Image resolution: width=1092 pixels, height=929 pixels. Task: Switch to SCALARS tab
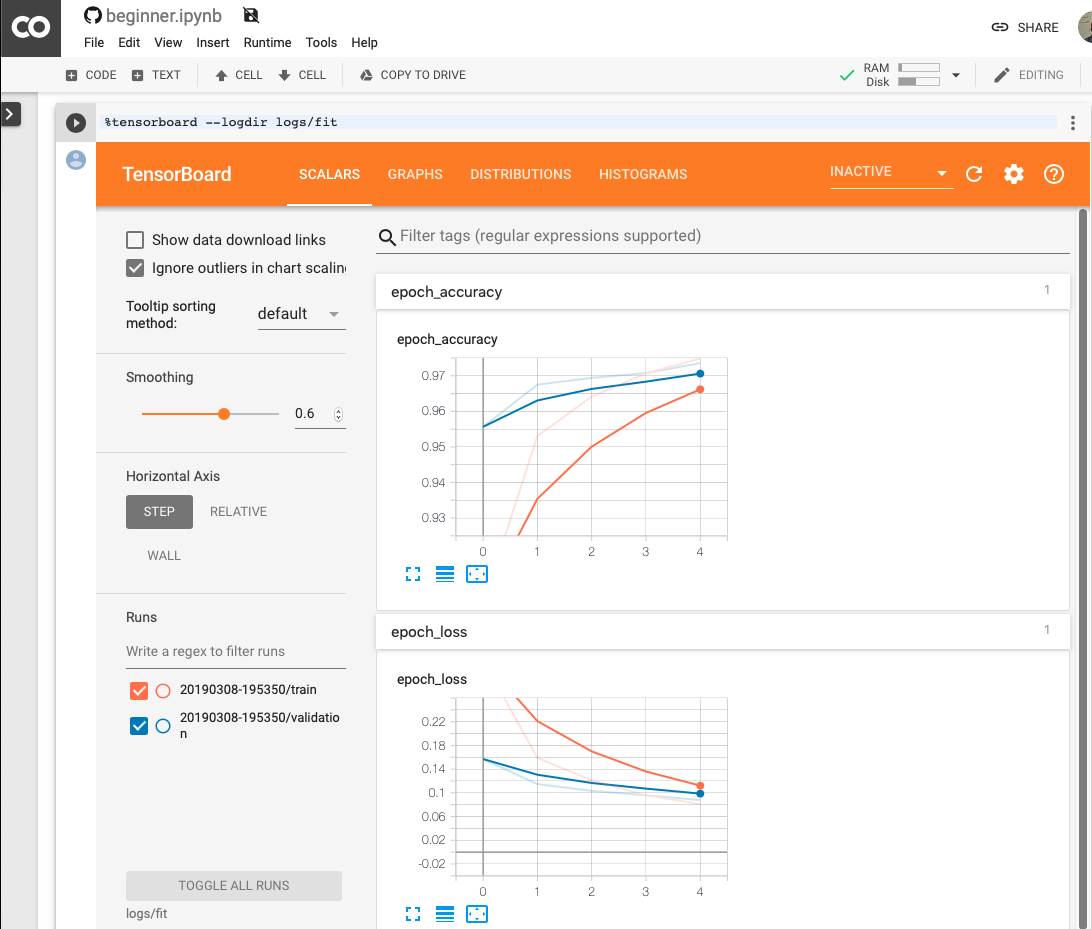pyautogui.click(x=329, y=175)
